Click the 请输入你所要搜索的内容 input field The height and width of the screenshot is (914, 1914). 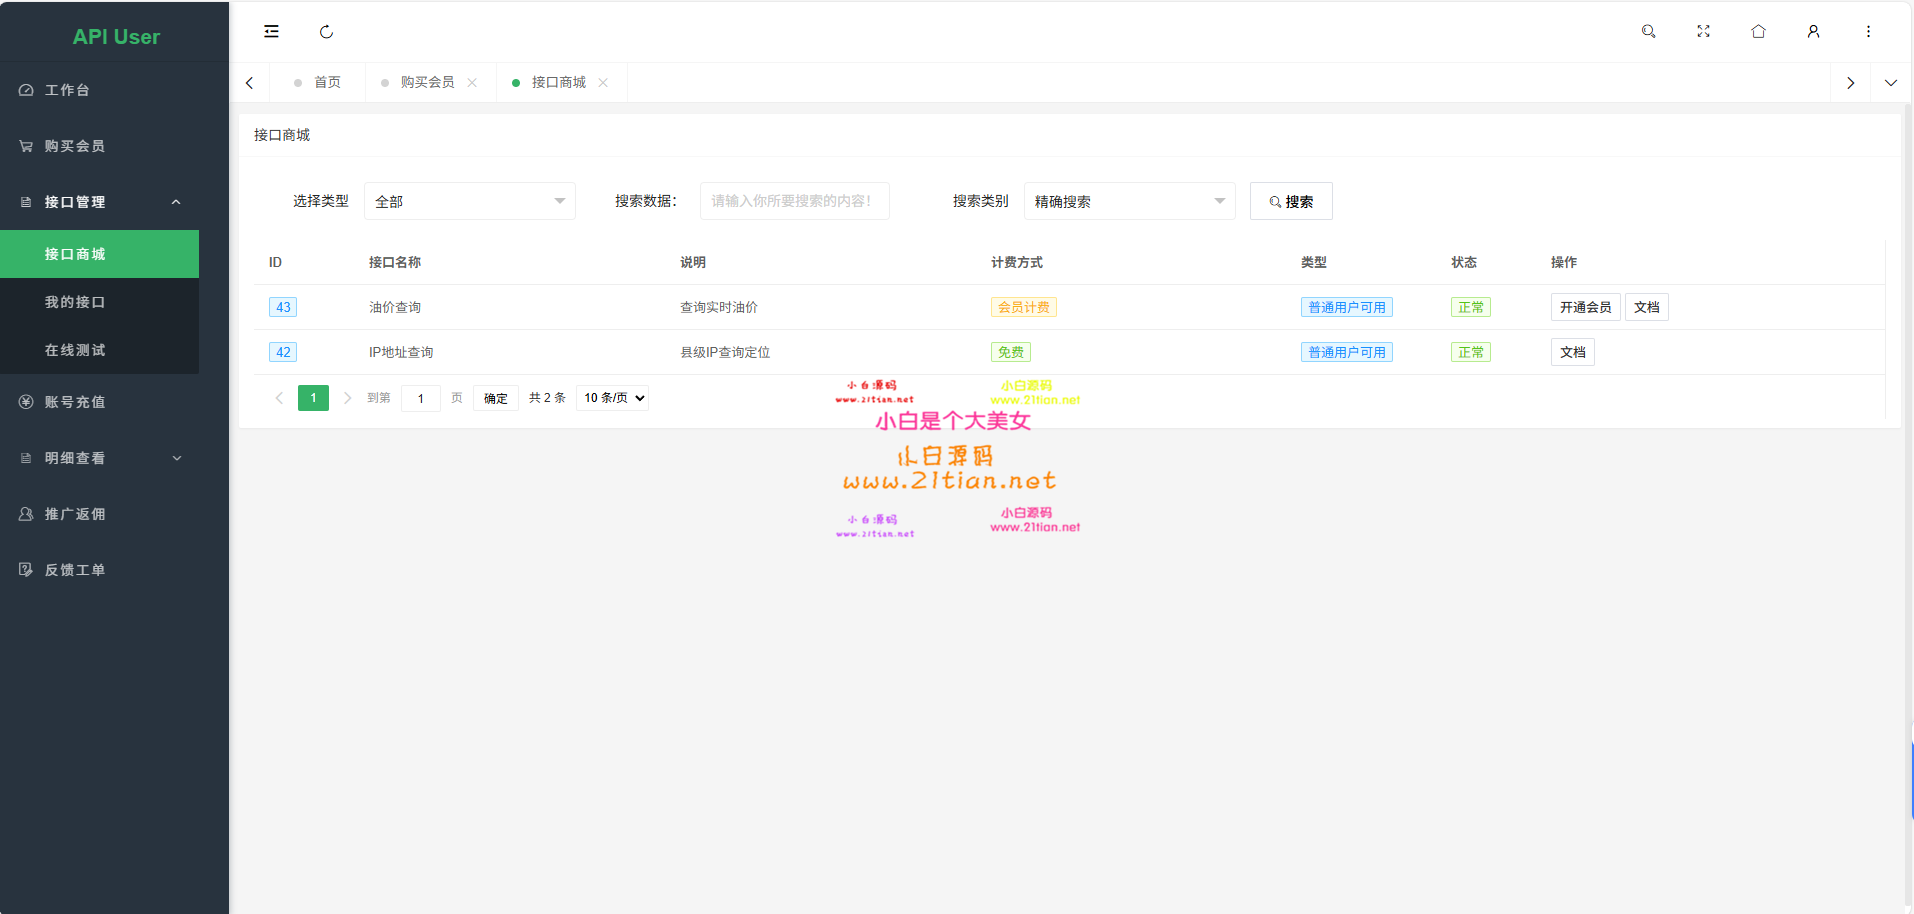click(x=794, y=201)
